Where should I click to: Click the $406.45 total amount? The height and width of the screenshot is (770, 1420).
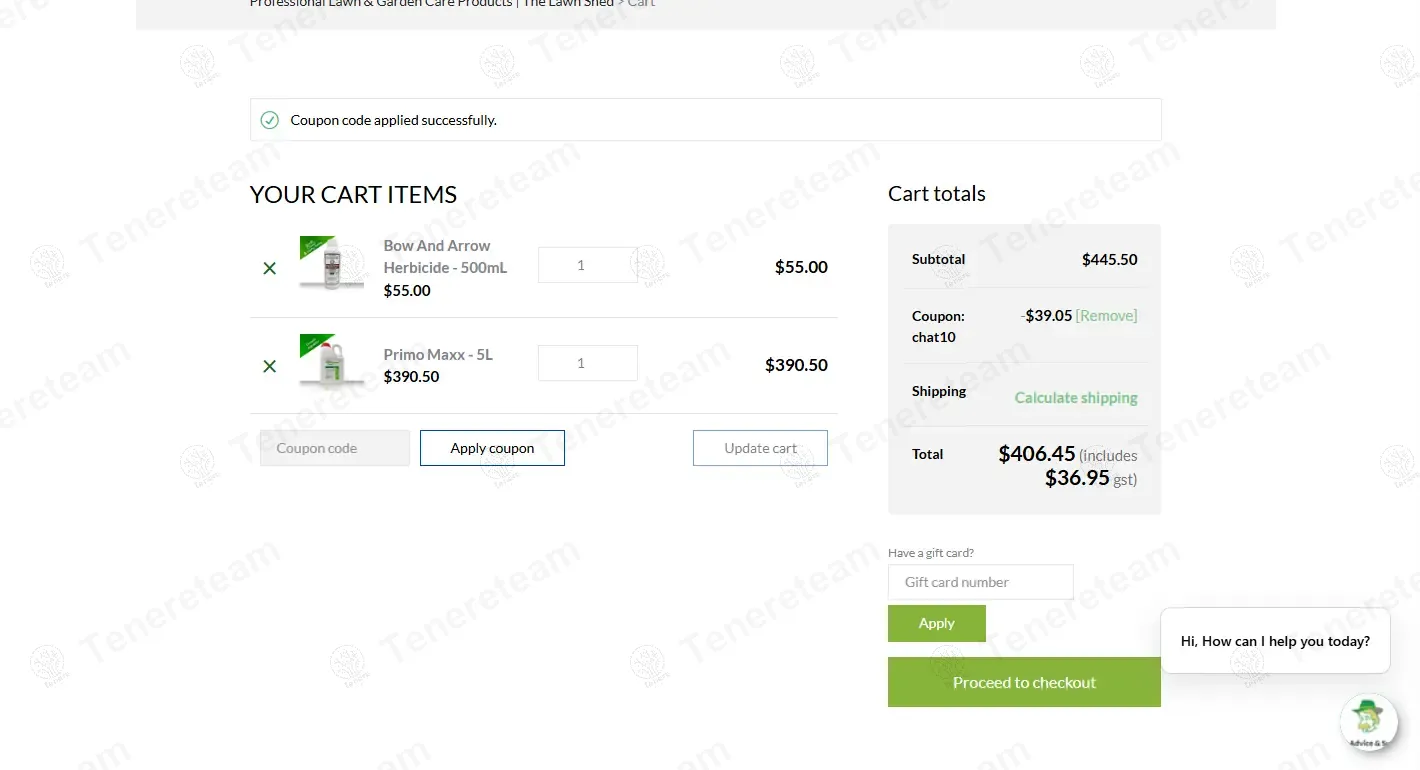point(1037,453)
